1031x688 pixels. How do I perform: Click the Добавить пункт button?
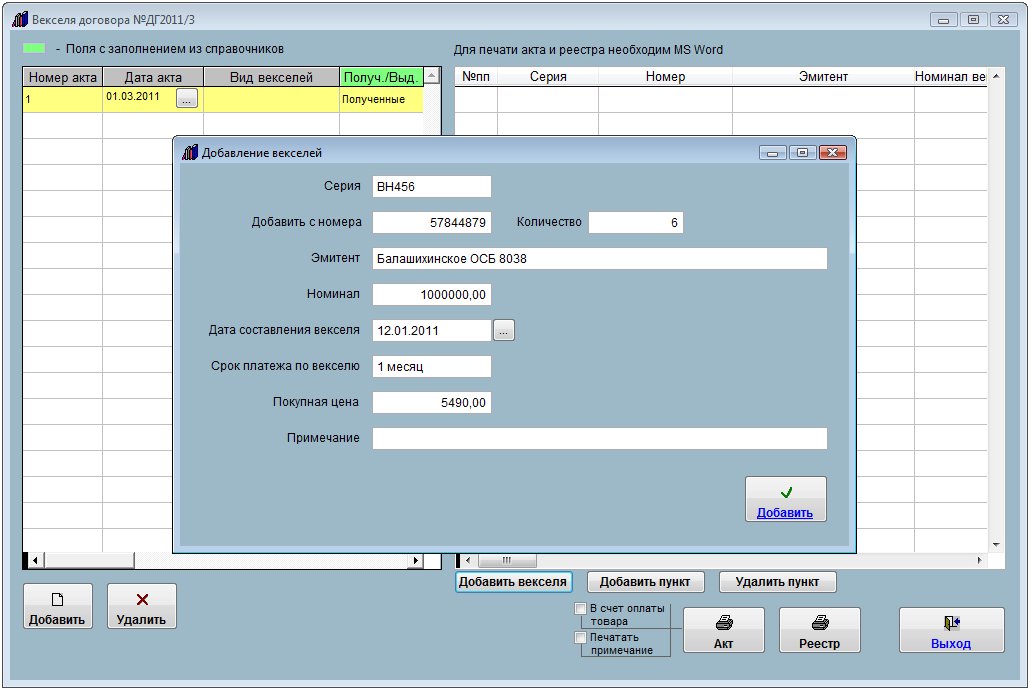click(645, 582)
